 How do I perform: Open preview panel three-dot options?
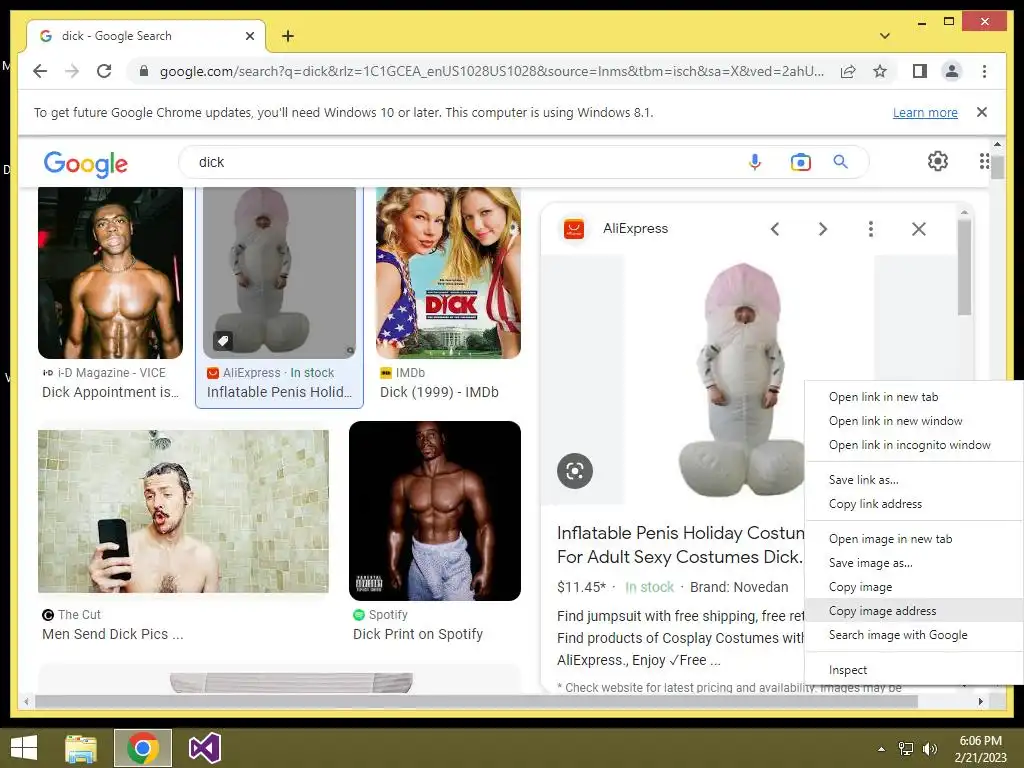[871, 229]
